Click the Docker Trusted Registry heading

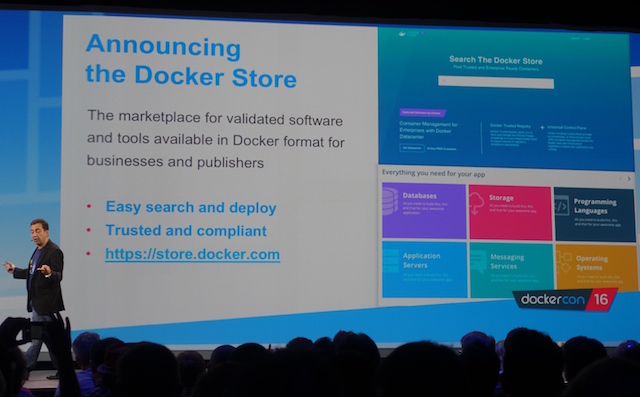pyautogui.click(x=510, y=126)
